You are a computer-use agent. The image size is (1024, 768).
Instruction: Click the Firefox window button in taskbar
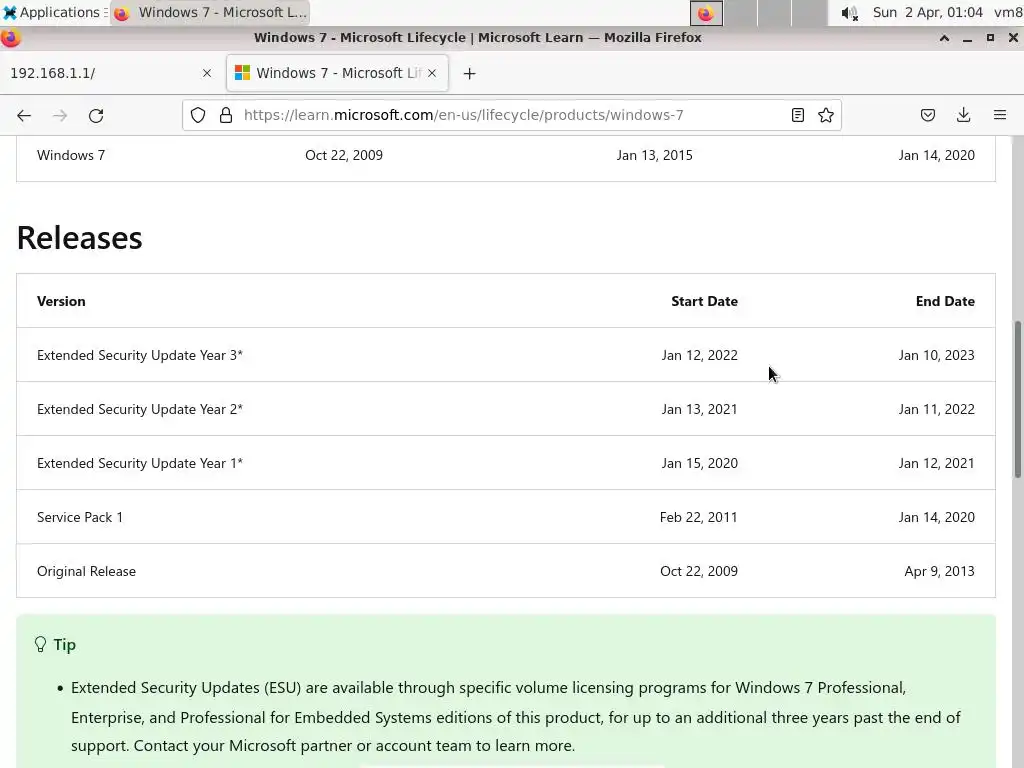click(210, 12)
